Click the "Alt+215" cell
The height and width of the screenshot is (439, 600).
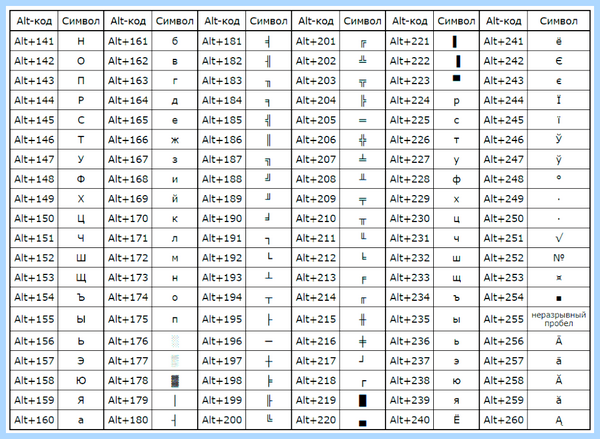316,319
